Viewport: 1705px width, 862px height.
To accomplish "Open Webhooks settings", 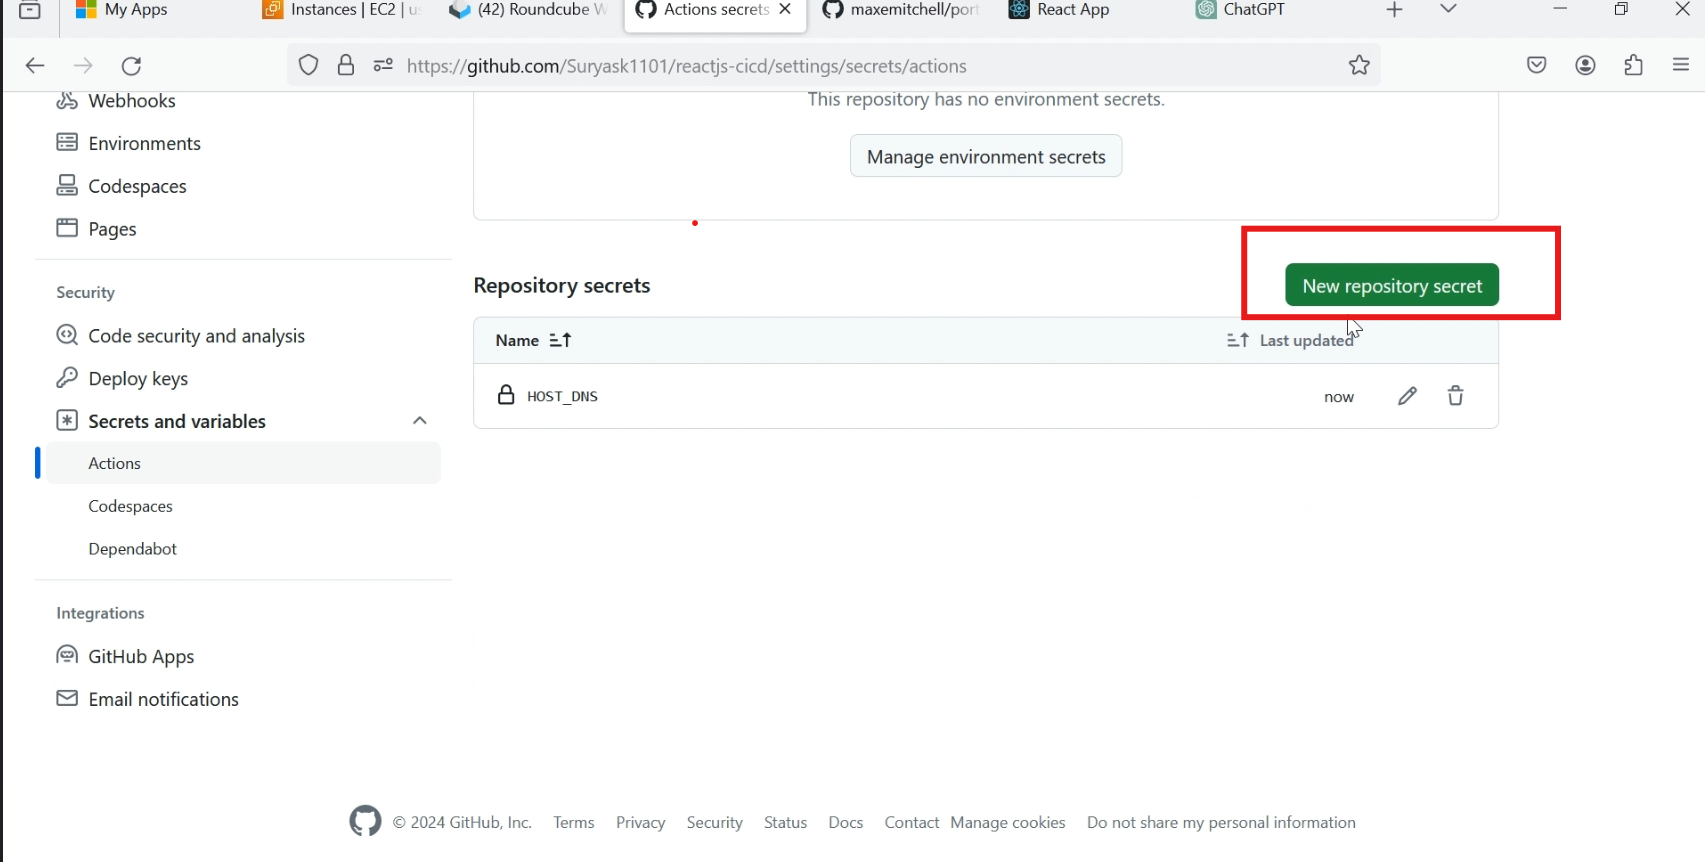I will pyautogui.click(x=131, y=101).
